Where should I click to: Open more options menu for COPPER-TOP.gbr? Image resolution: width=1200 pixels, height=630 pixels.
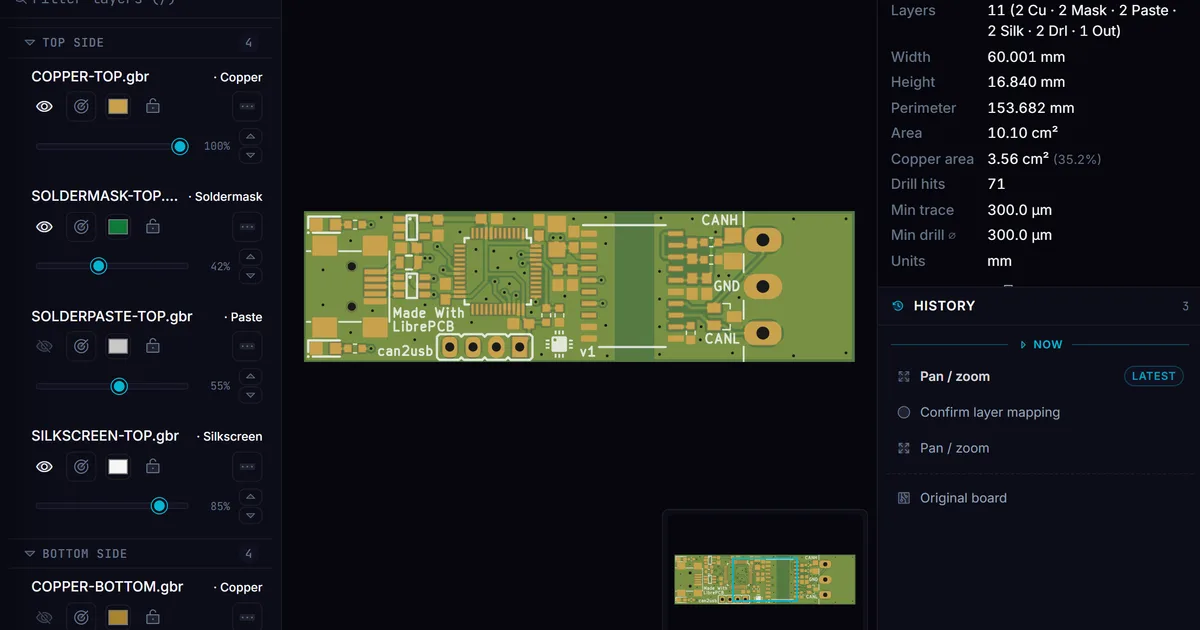tap(247, 106)
